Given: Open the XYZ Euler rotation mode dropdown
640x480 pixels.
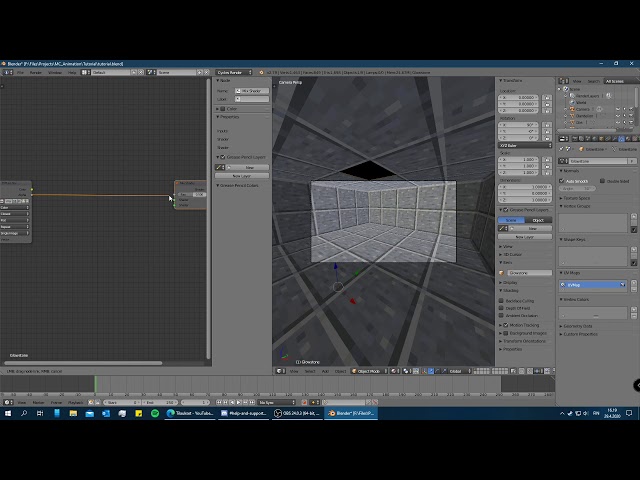Looking at the screenshot, I should pos(525,145).
